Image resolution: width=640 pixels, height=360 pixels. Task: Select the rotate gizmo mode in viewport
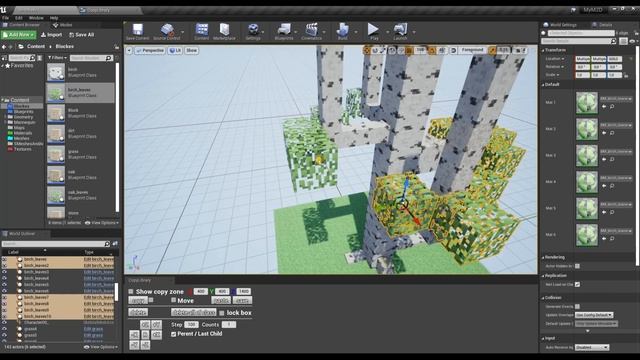pos(375,50)
